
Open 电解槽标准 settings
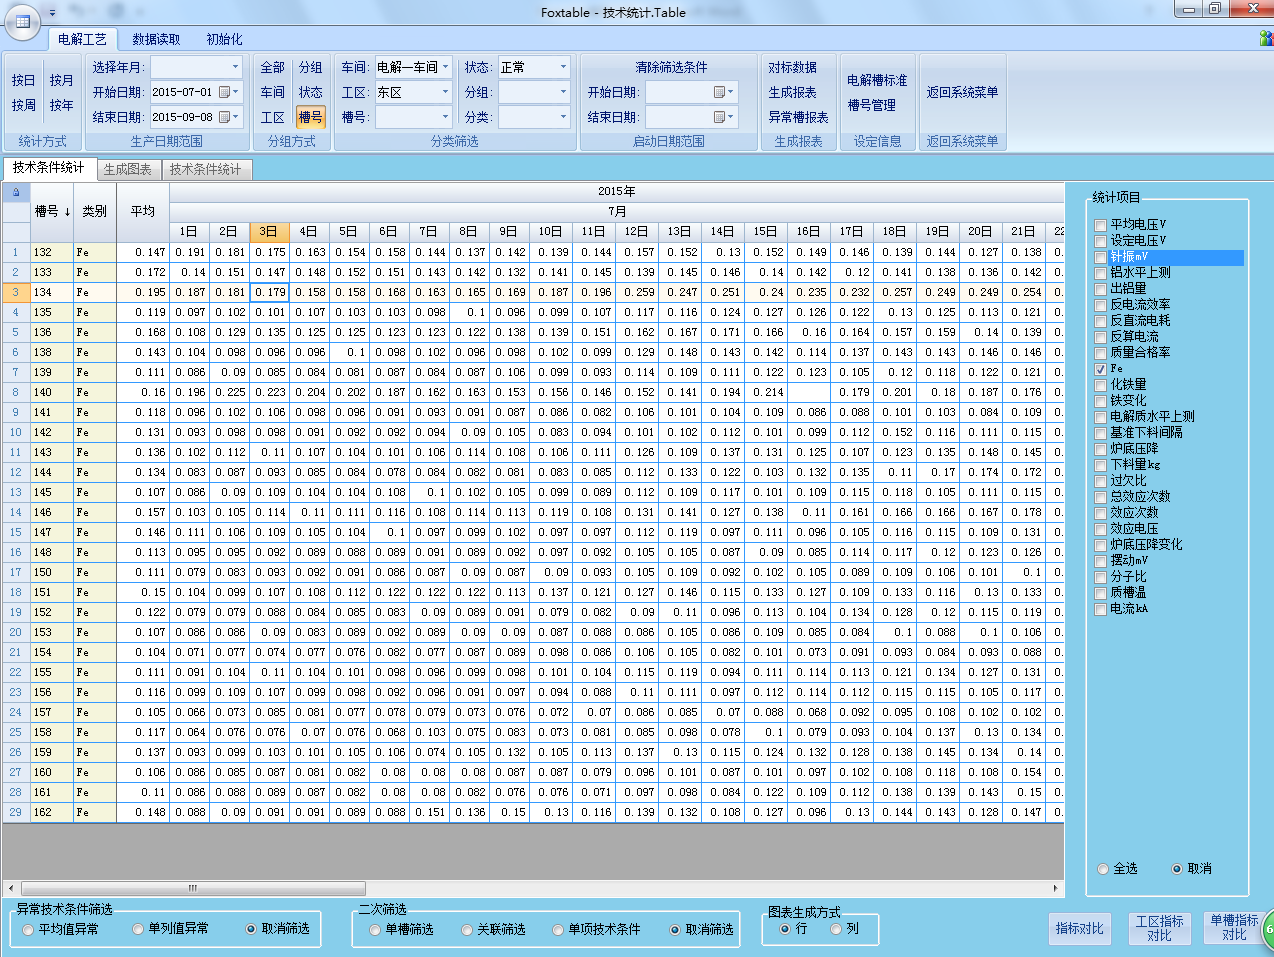tap(877, 80)
